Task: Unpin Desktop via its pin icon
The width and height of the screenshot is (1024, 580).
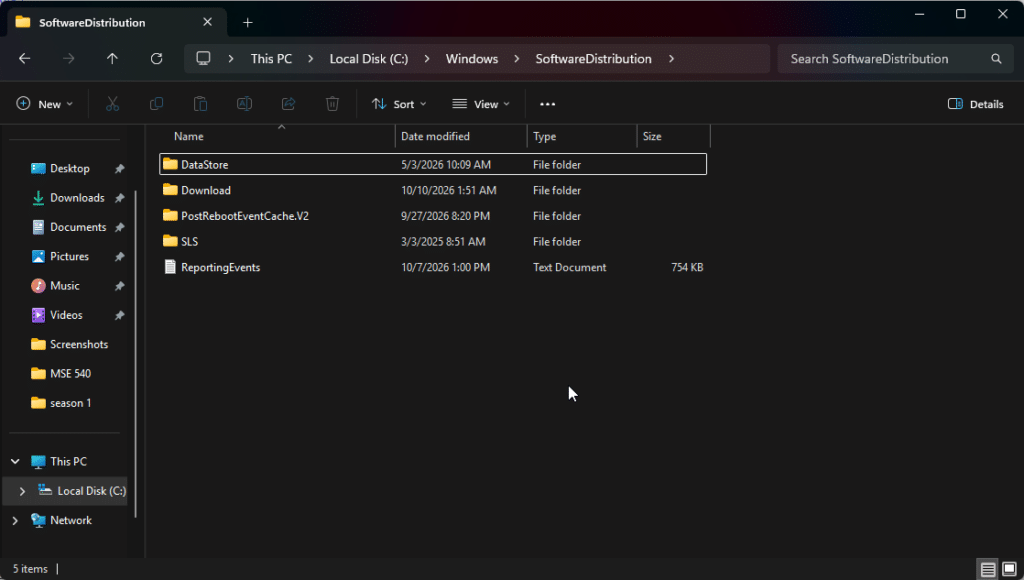Action: pyautogui.click(x=120, y=169)
